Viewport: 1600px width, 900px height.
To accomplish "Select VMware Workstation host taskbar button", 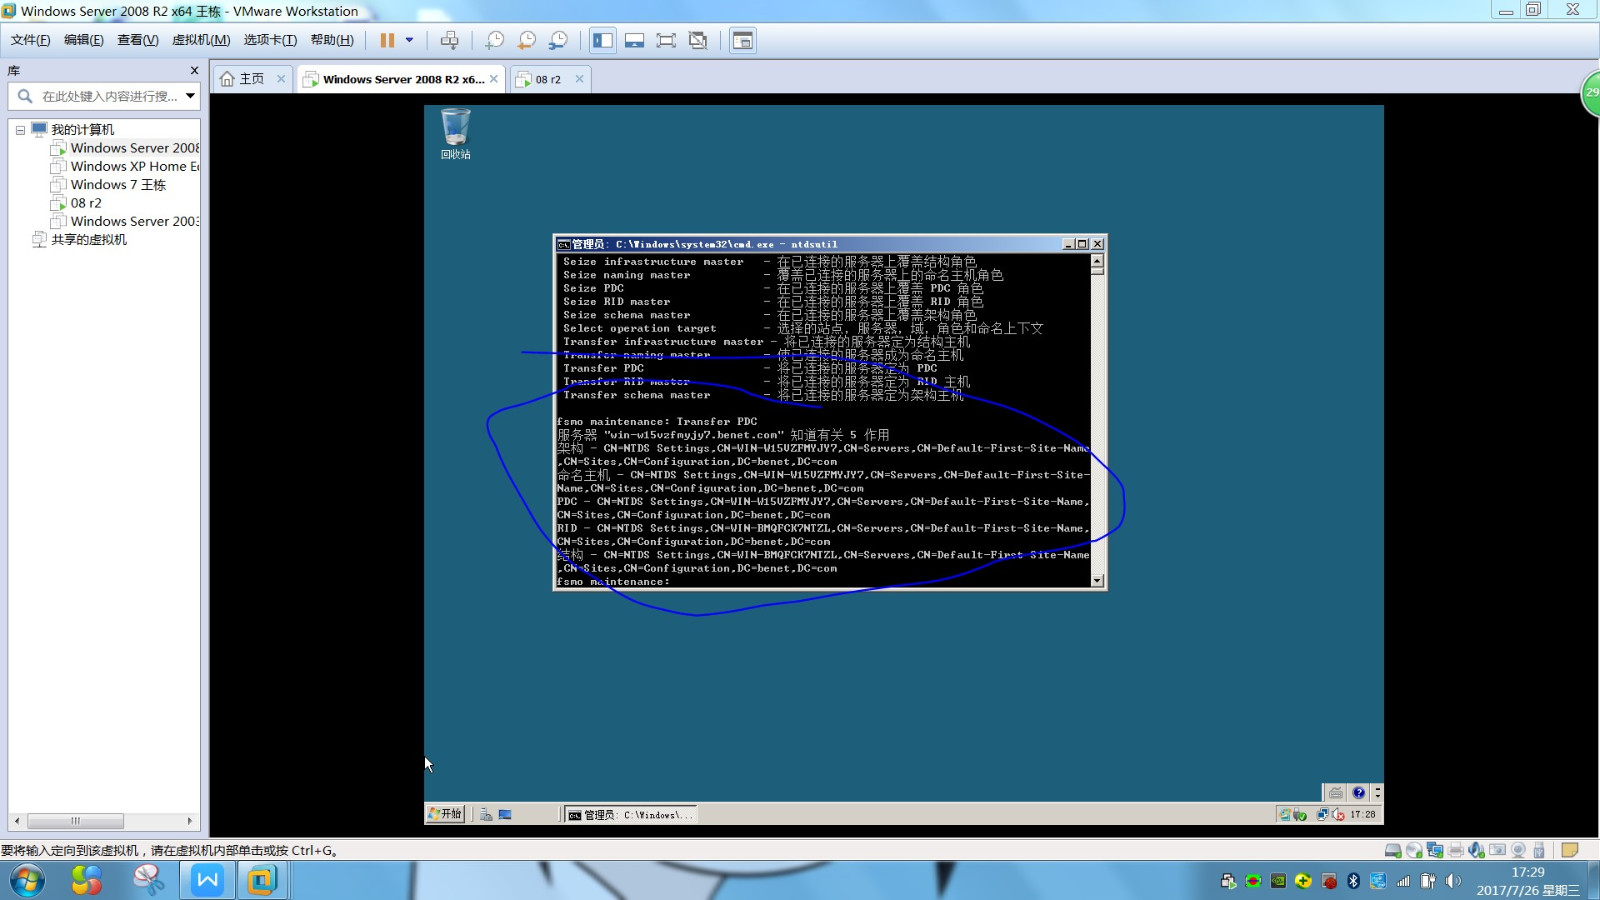I will 262,880.
